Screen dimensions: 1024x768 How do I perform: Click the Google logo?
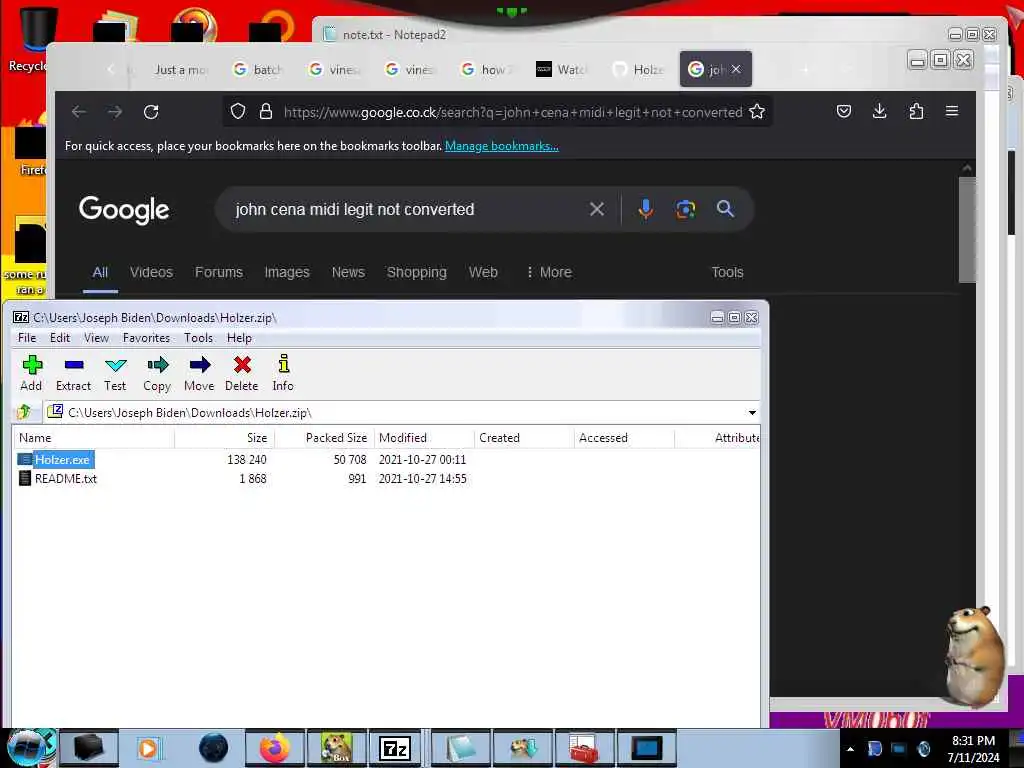coord(124,210)
